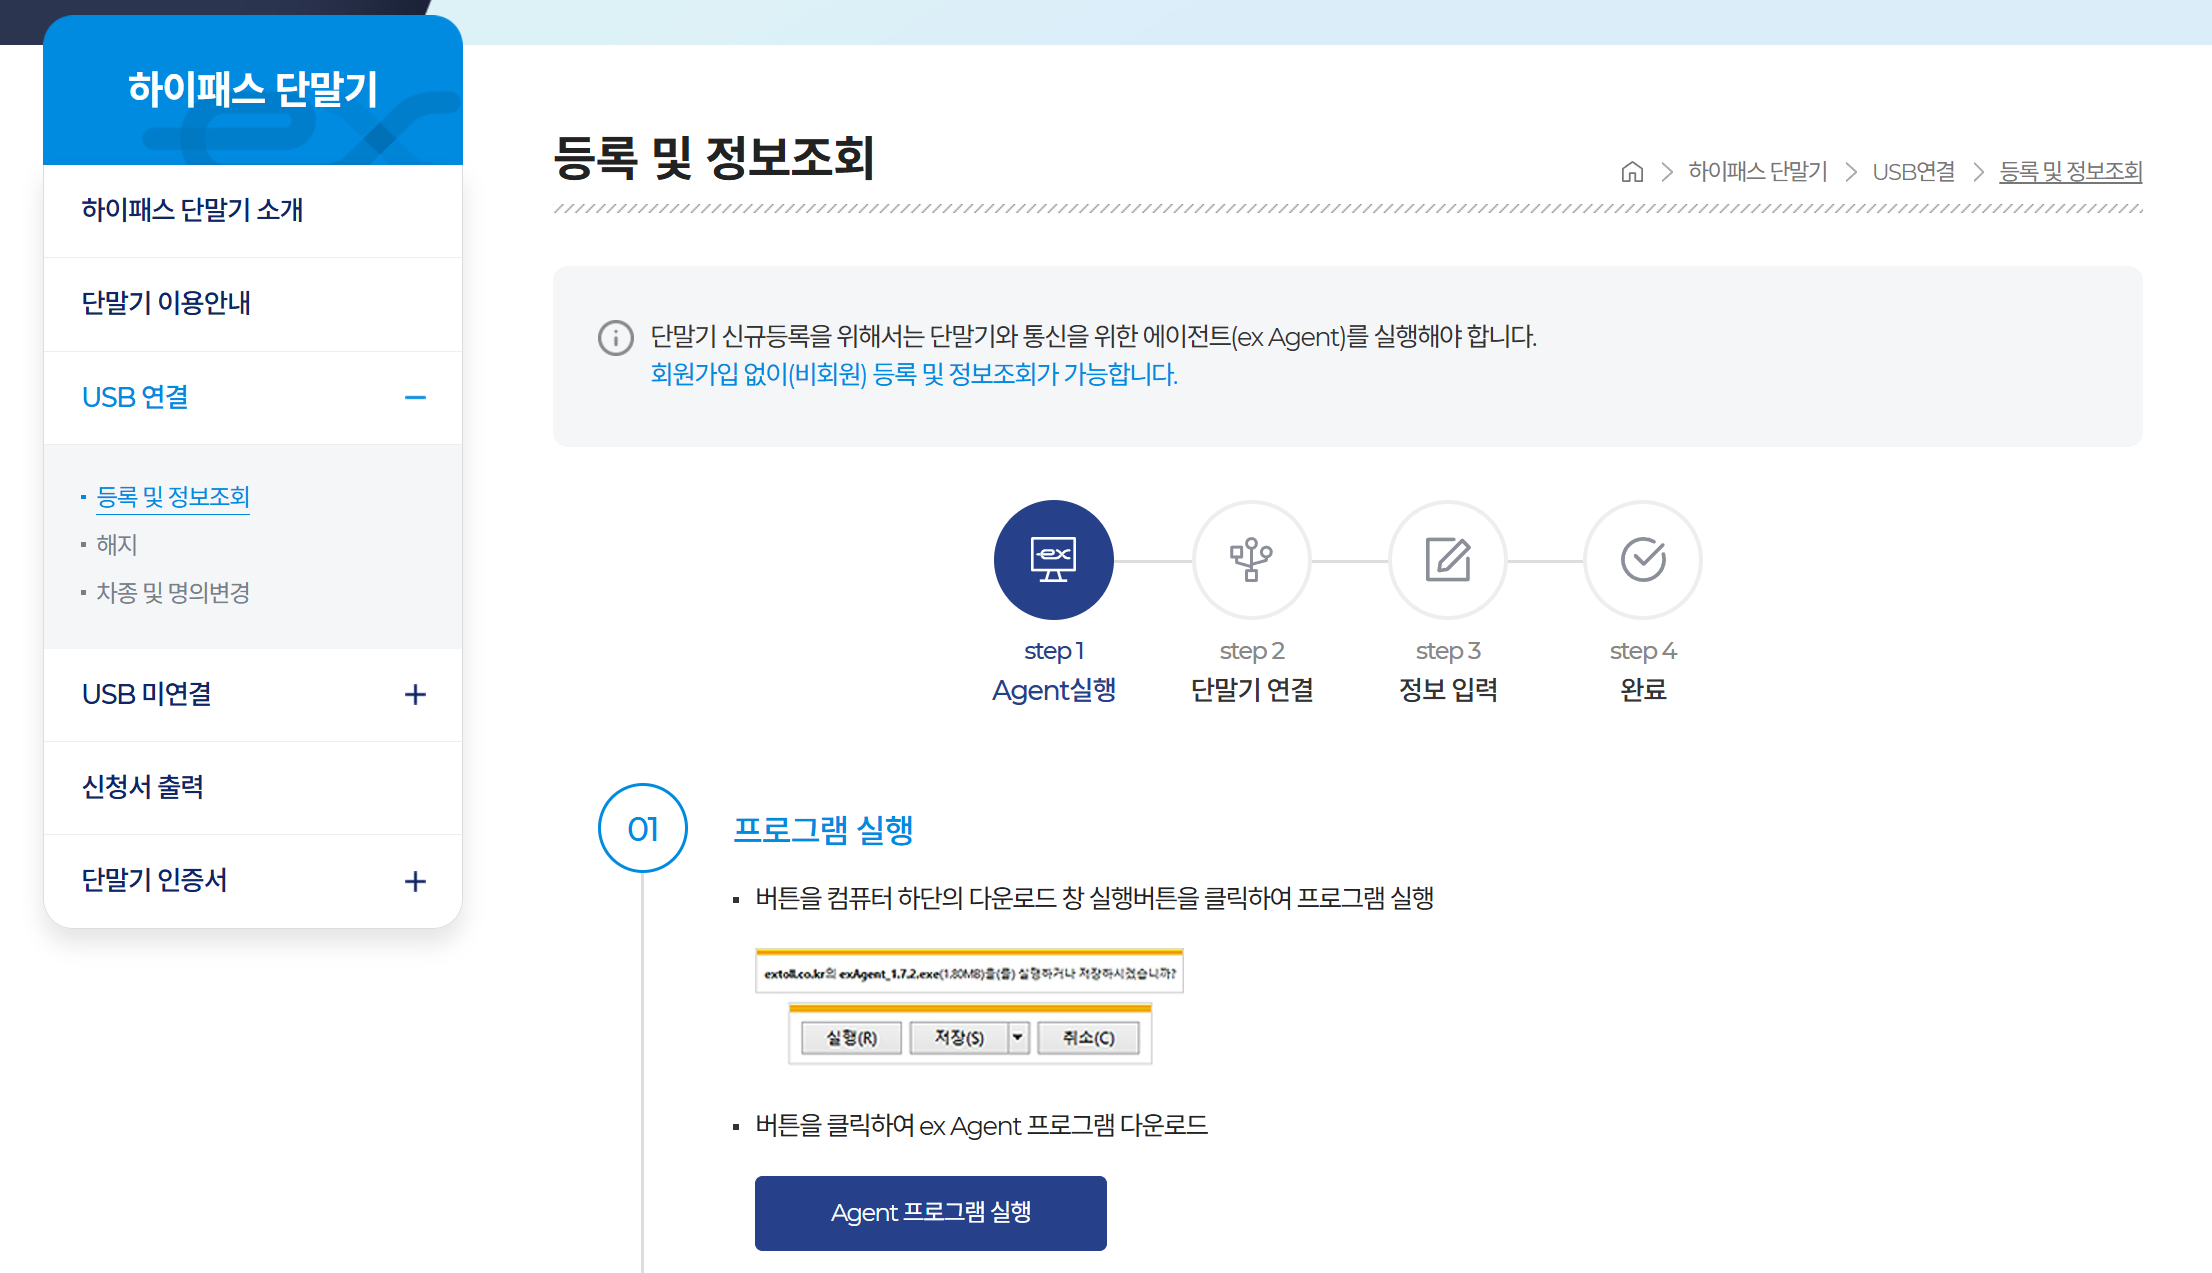Screen dimensions: 2212x1273
Task: Open 하이패스 단말기 소개 in the sidebar
Action: point(192,210)
